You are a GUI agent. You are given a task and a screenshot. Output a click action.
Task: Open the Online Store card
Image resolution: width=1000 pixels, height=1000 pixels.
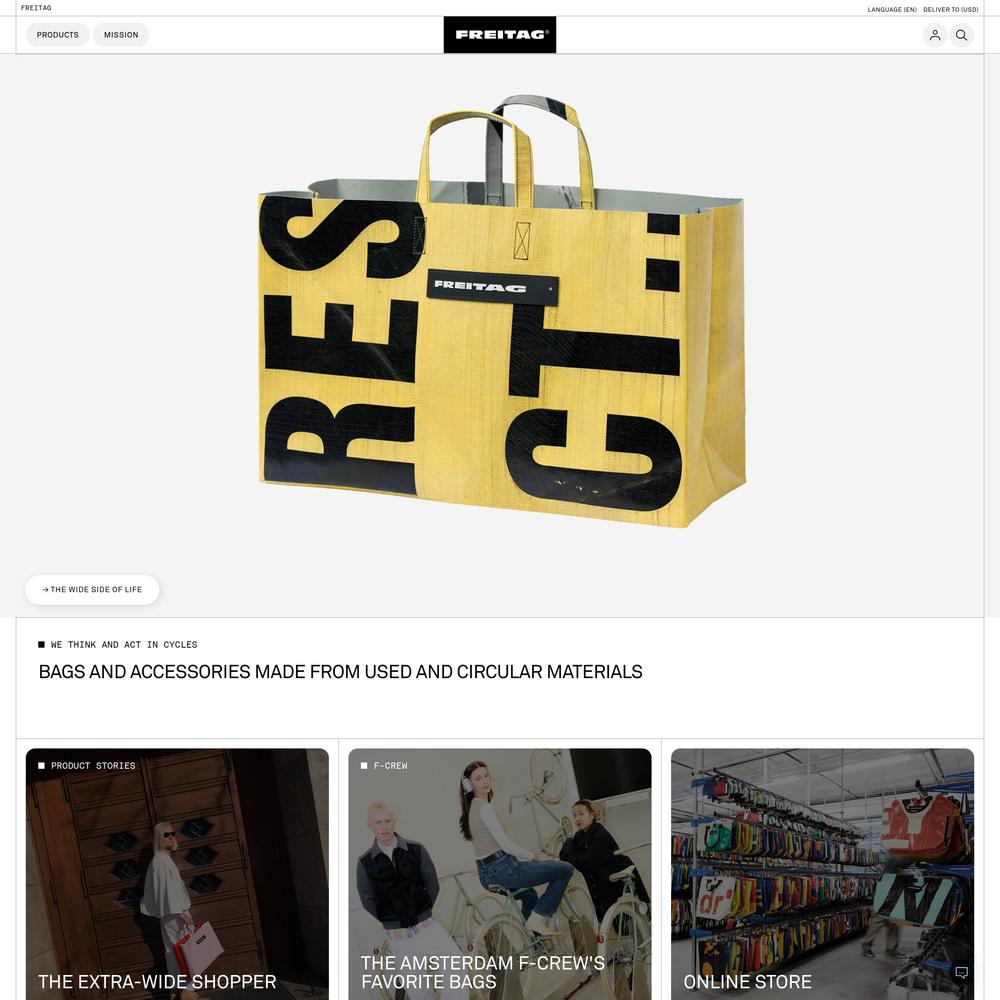click(822, 874)
